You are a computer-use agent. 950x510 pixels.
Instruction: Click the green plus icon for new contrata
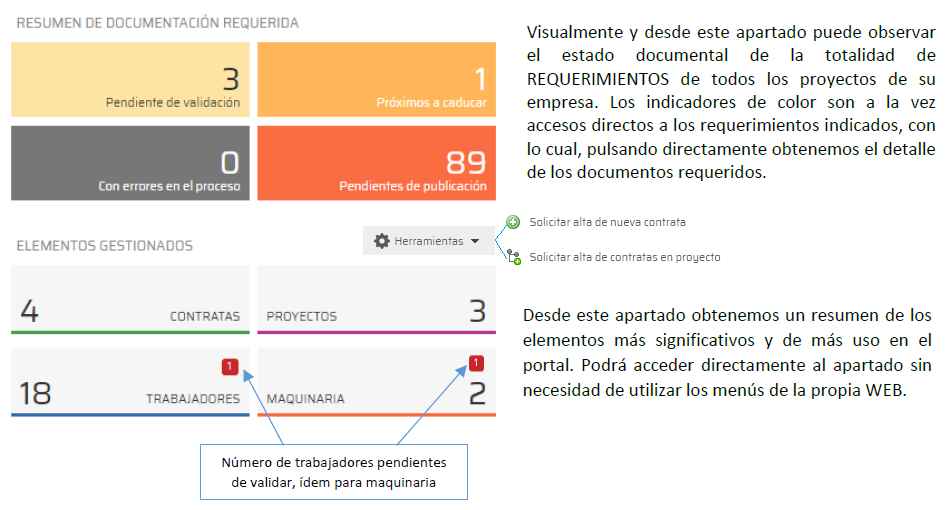coord(513,222)
